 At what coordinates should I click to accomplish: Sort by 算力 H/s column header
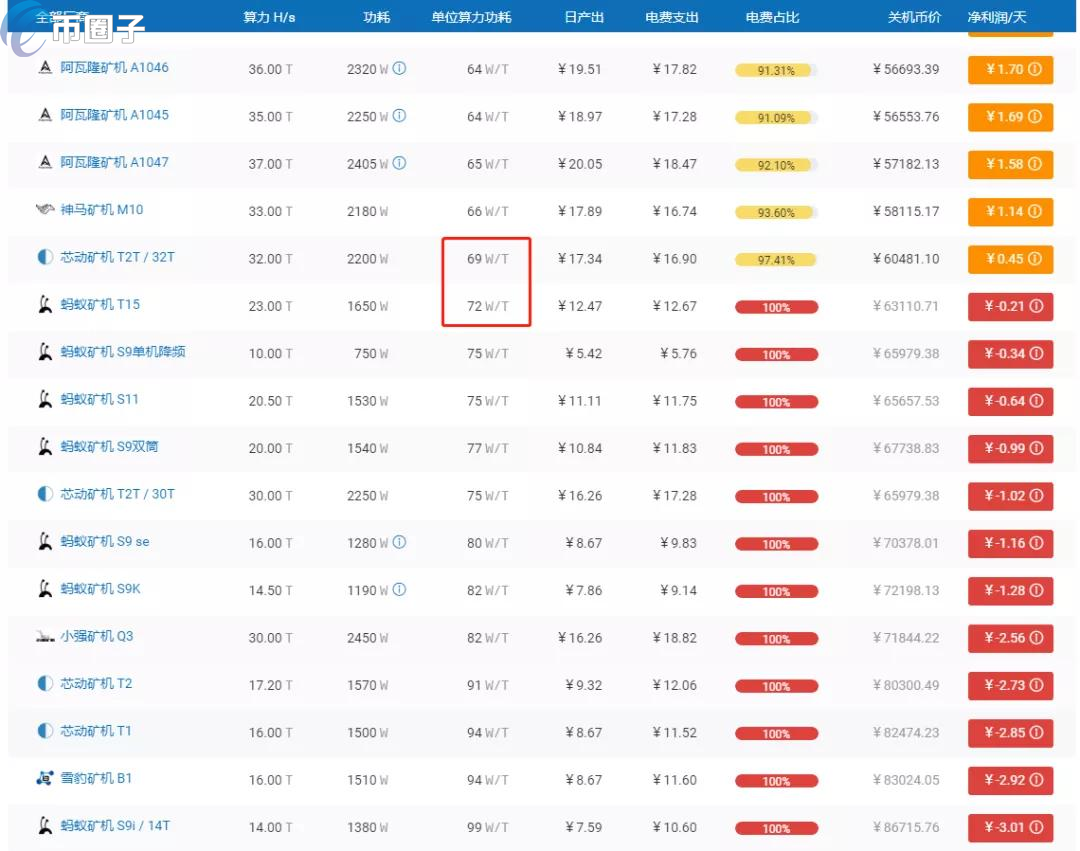[269, 17]
